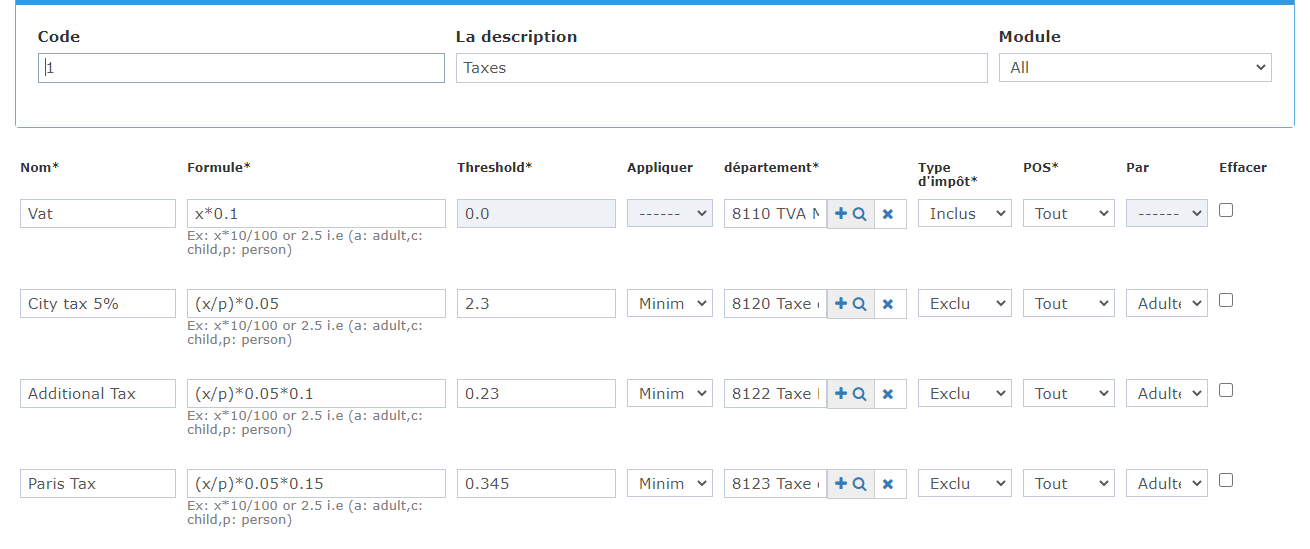Tick the Effacer checkbox for City tax 5%
The height and width of the screenshot is (549, 1310).
[x=1226, y=300]
